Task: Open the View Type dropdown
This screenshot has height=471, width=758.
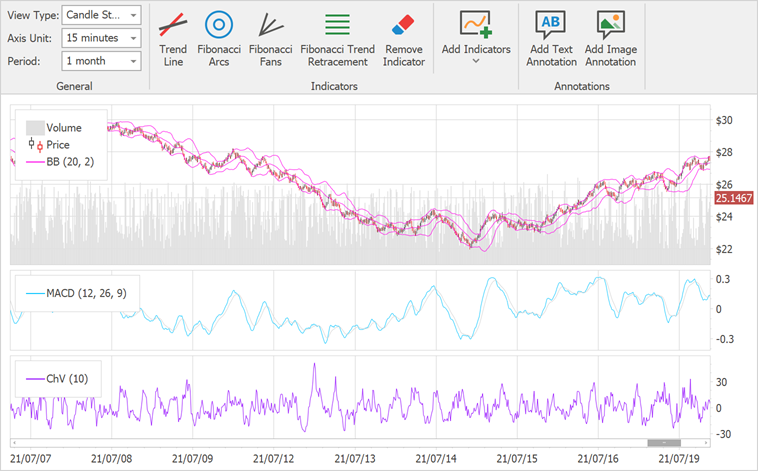Action: pos(102,15)
